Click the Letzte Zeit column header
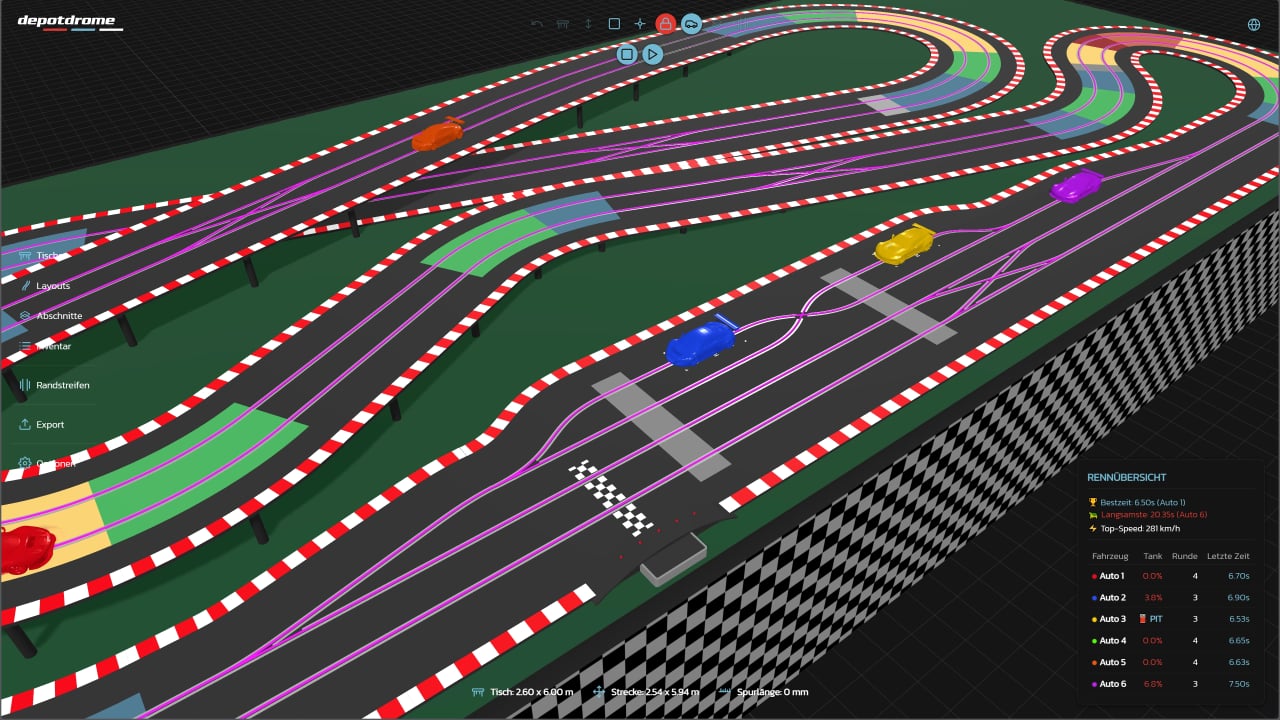This screenshot has height=720, width=1280. click(1227, 556)
